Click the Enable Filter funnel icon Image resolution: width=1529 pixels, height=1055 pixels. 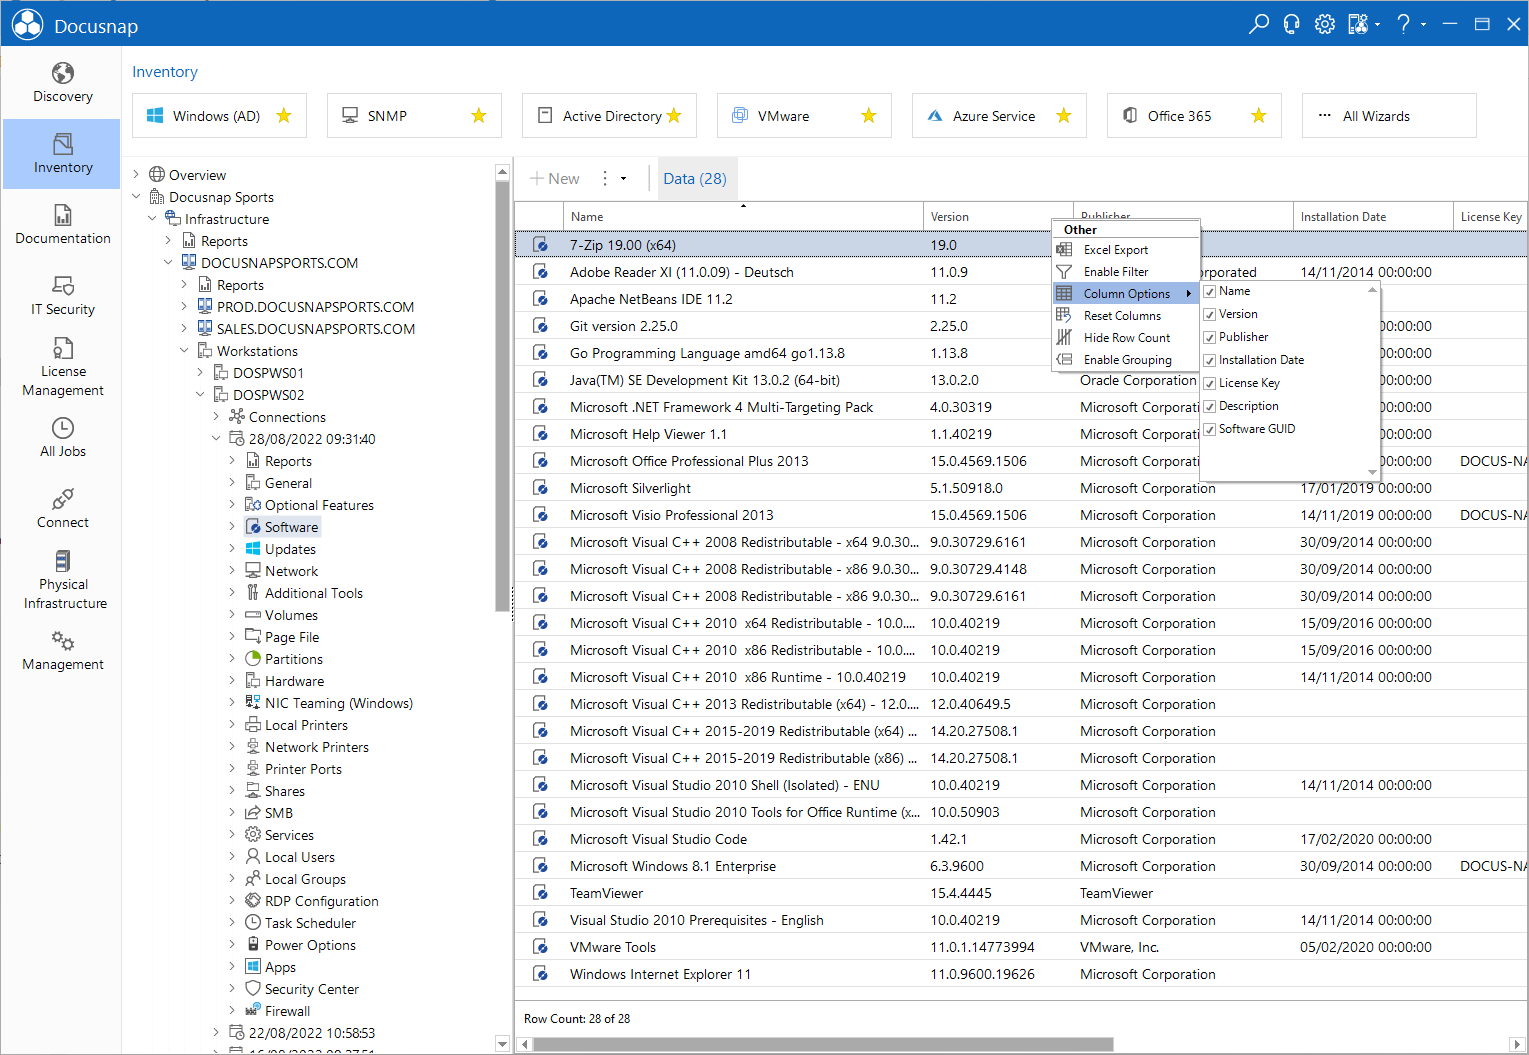coord(1064,272)
